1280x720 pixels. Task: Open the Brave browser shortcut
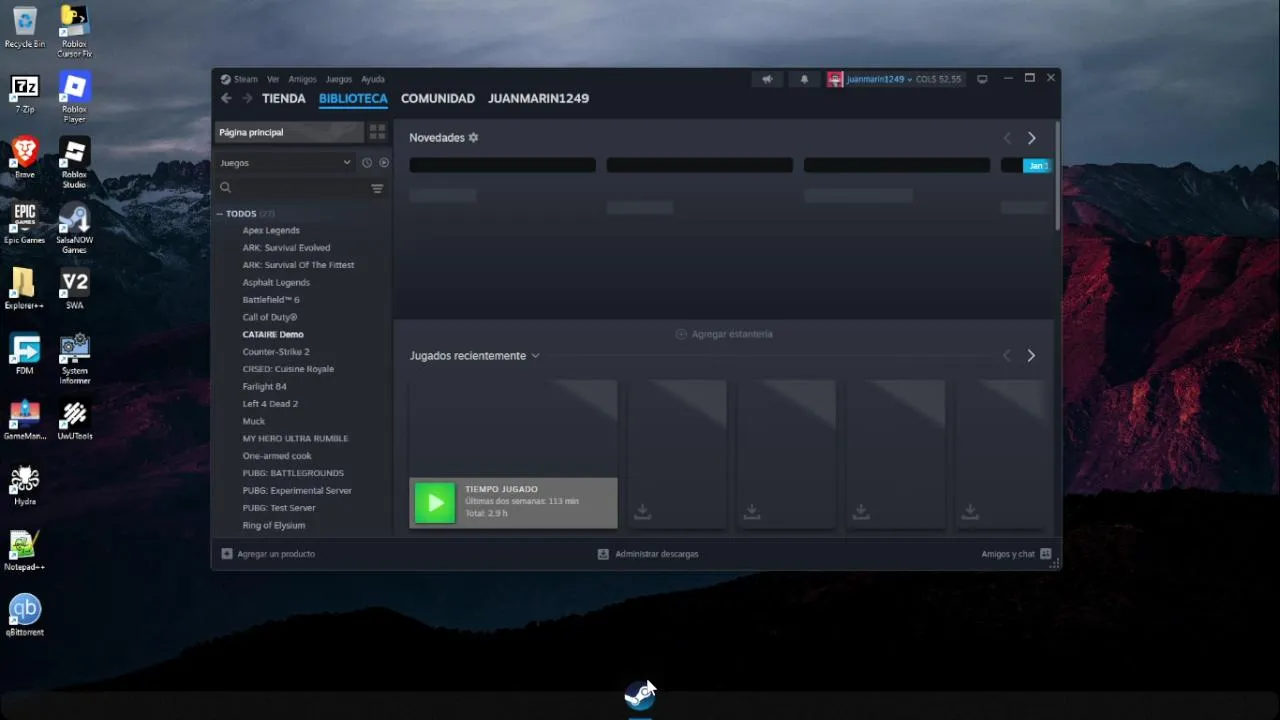[24, 158]
